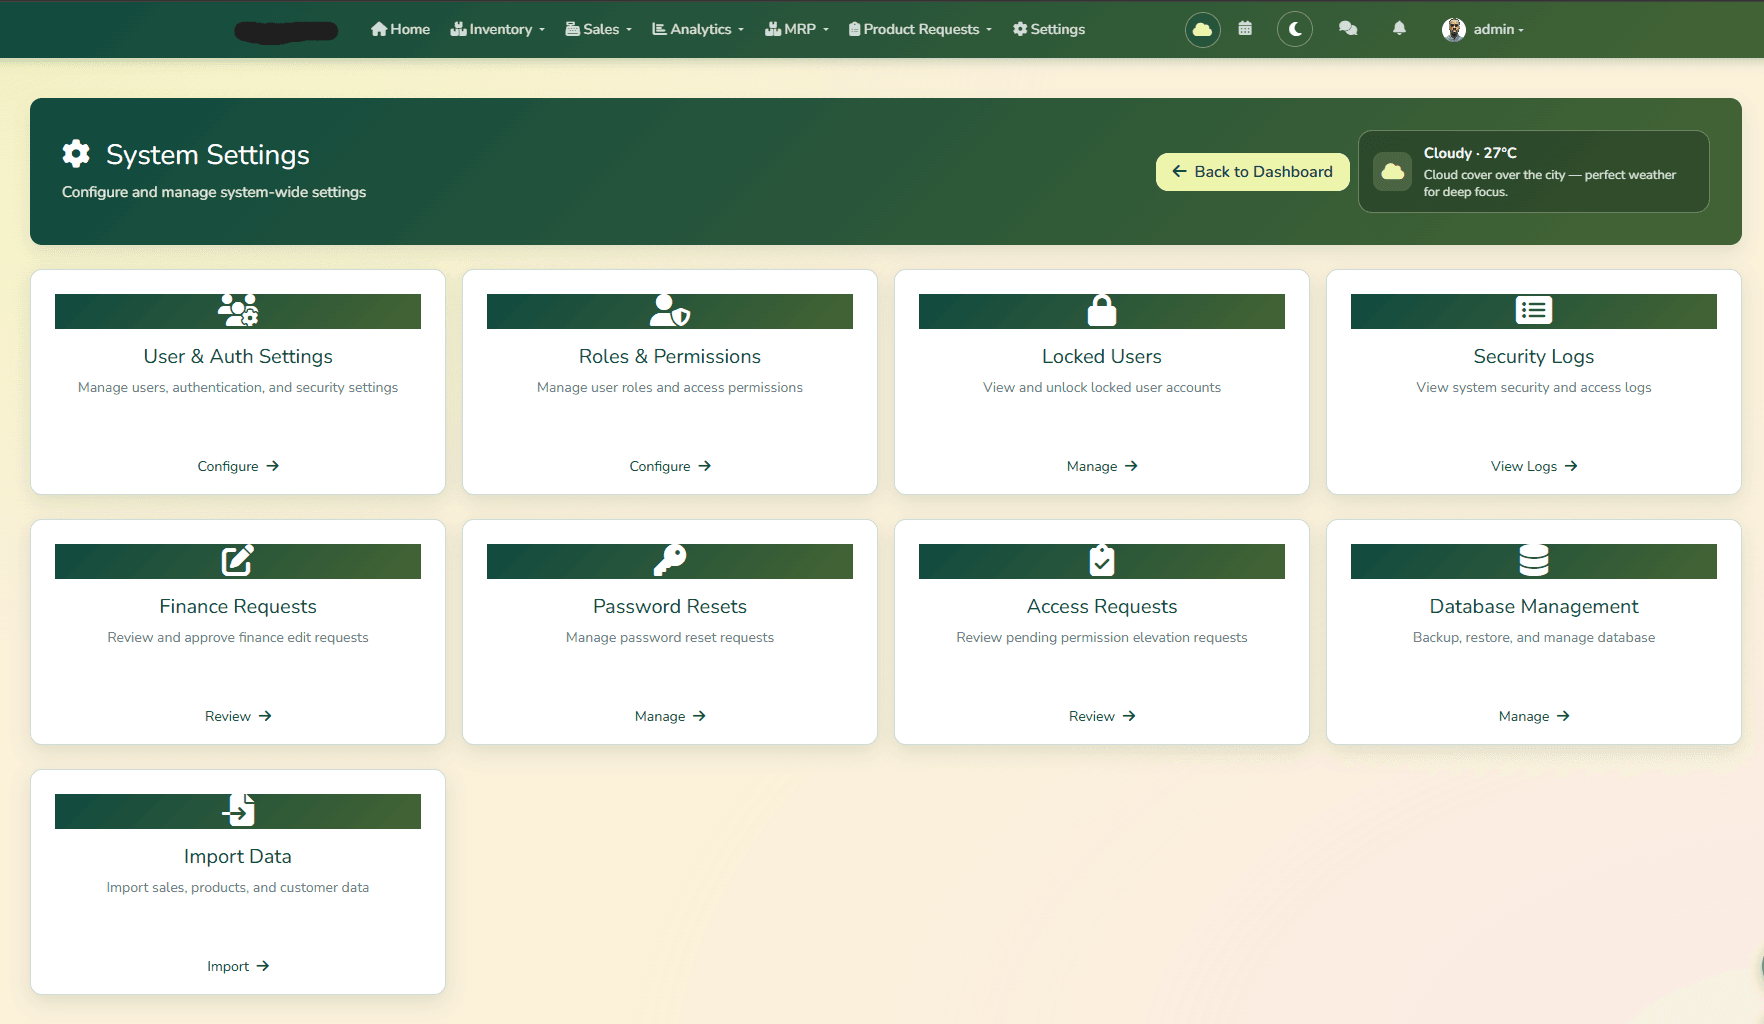Click the Database Management database icon
Viewport: 1764px width, 1024px height.
1534,560
